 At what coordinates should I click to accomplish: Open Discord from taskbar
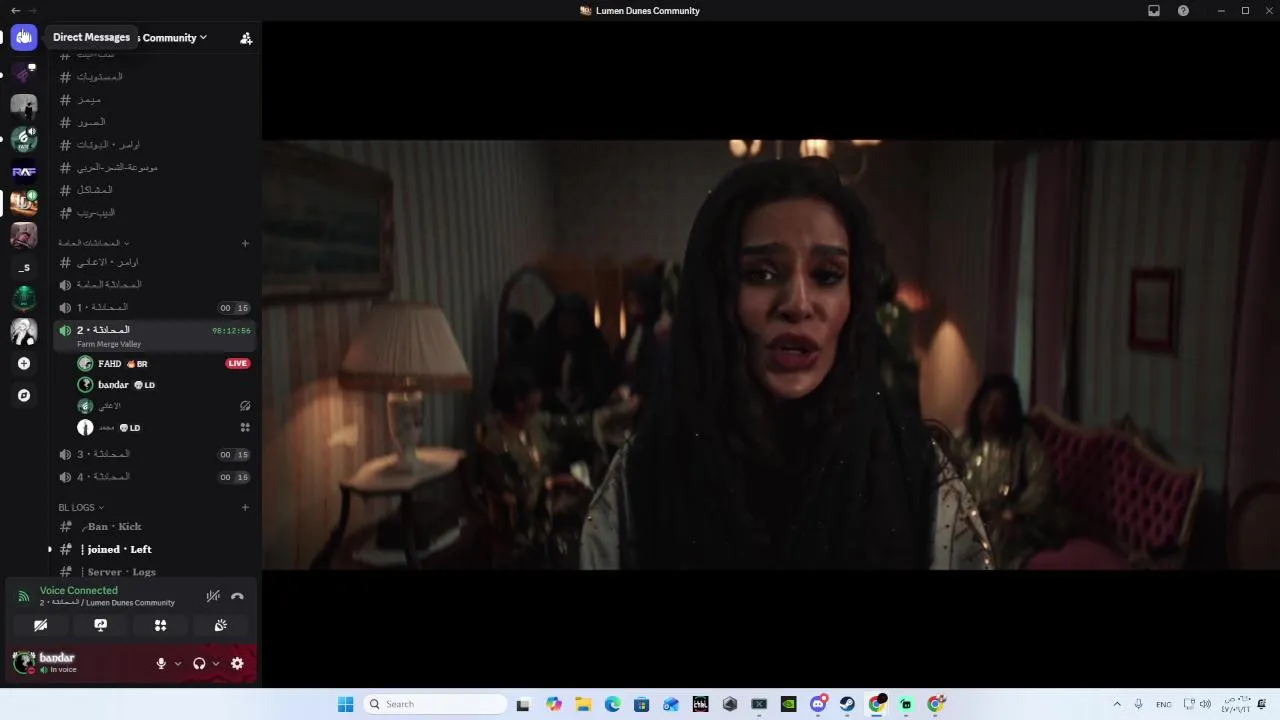coord(818,704)
